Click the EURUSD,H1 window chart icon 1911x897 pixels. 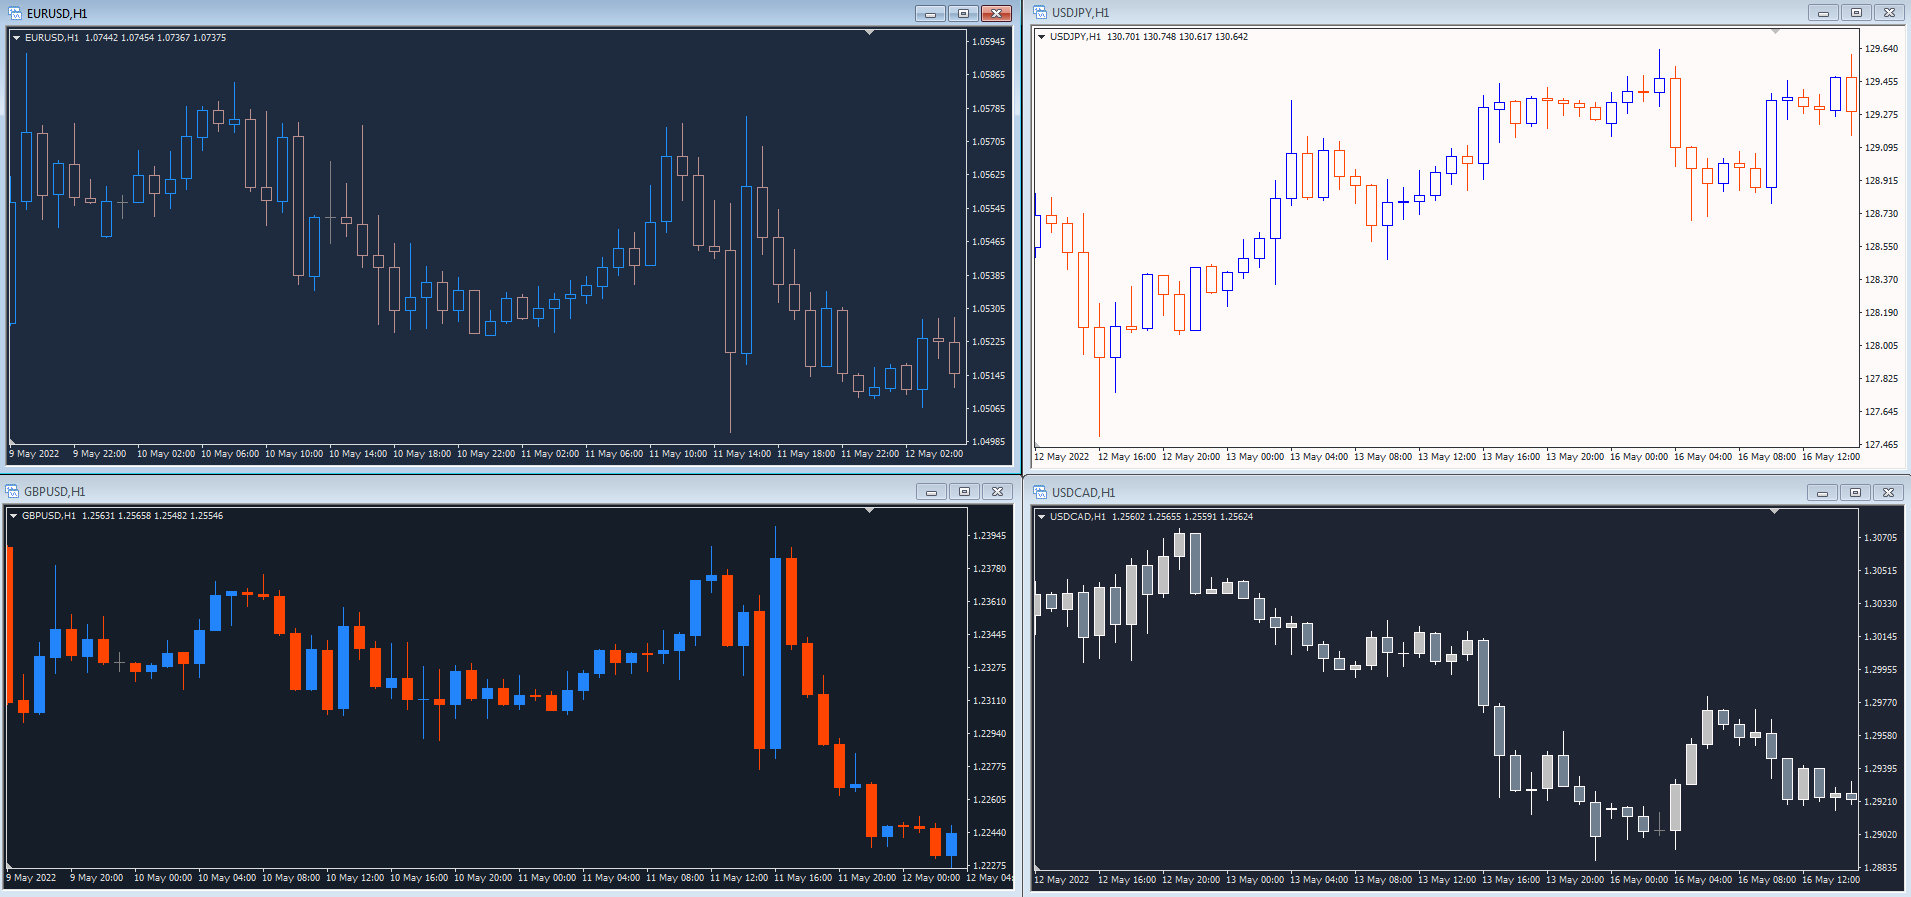14,13
